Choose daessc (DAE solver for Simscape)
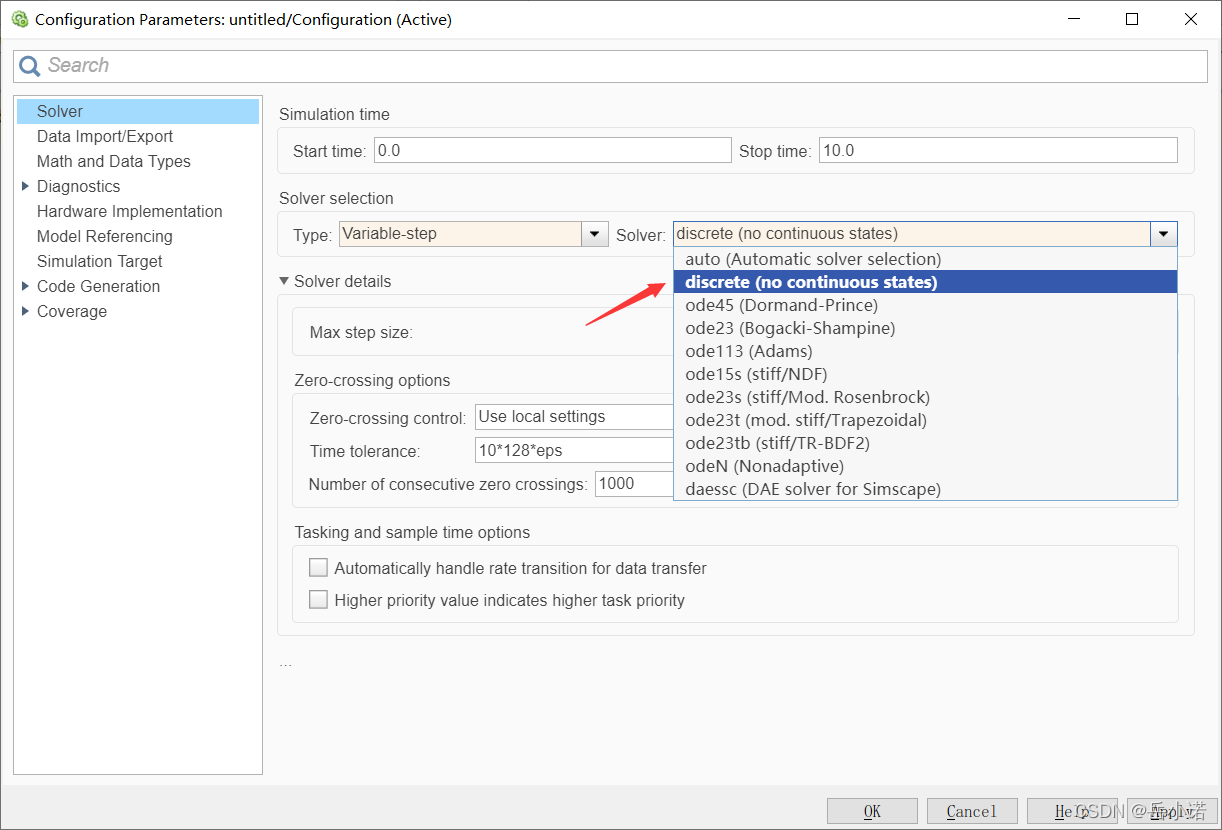The image size is (1222, 830). tap(925, 489)
